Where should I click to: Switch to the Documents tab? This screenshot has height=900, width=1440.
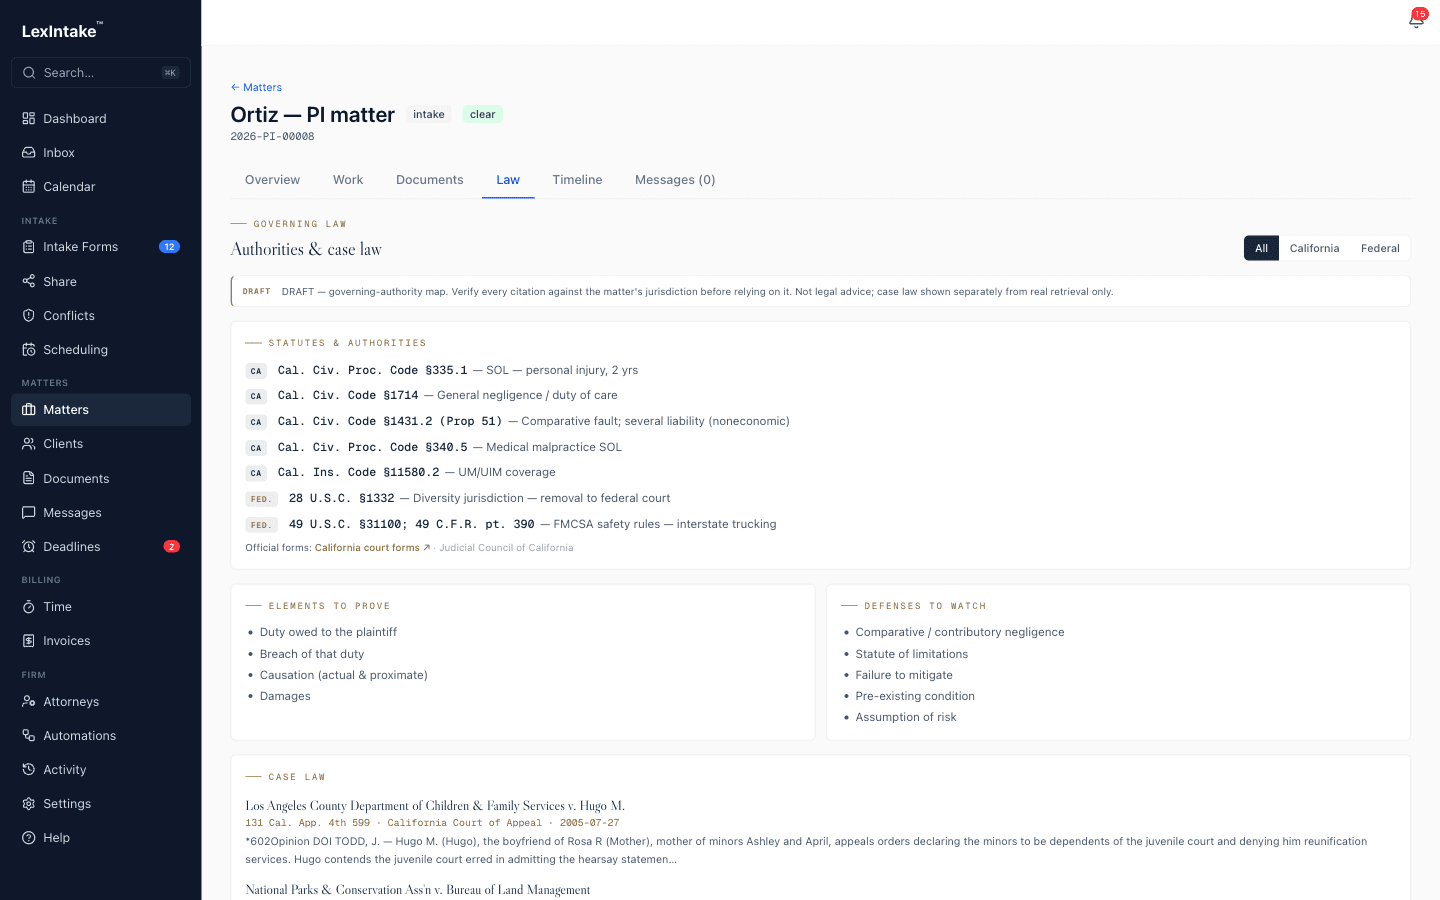[430, 180]
